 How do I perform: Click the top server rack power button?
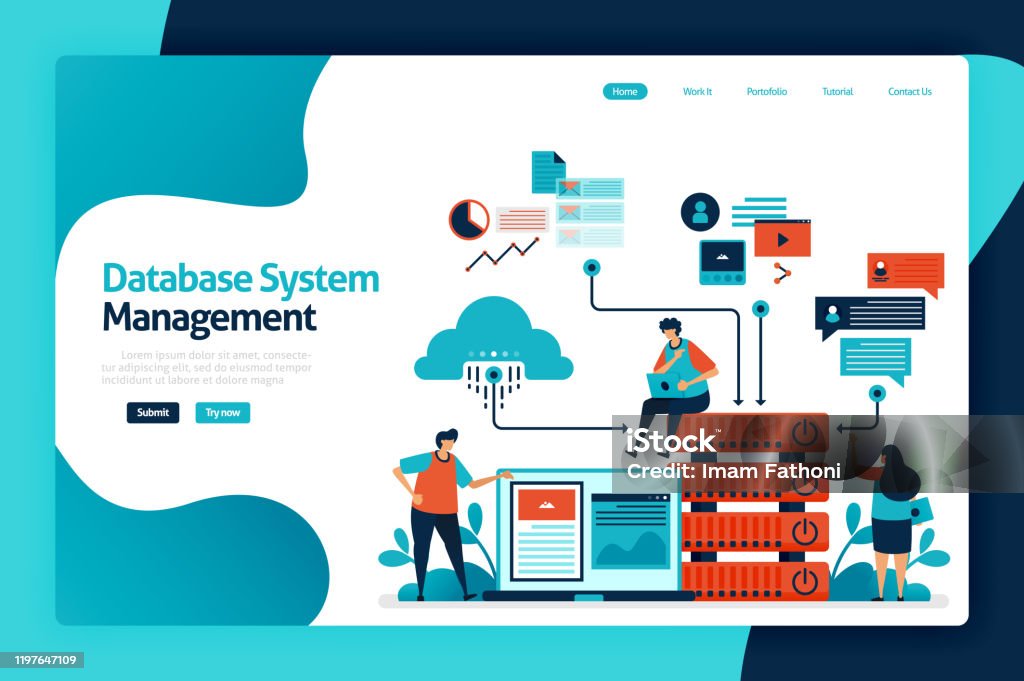(805, 432)
